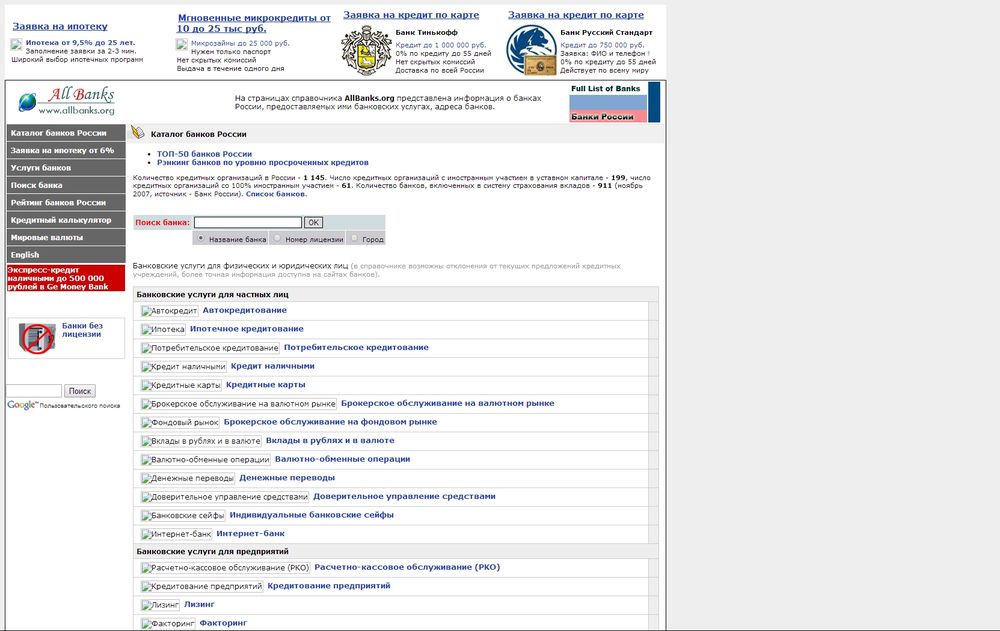Click the Интернет-банк broken image
The image size is (1000, 631).
pyautogui.click(x=176, y=533)
